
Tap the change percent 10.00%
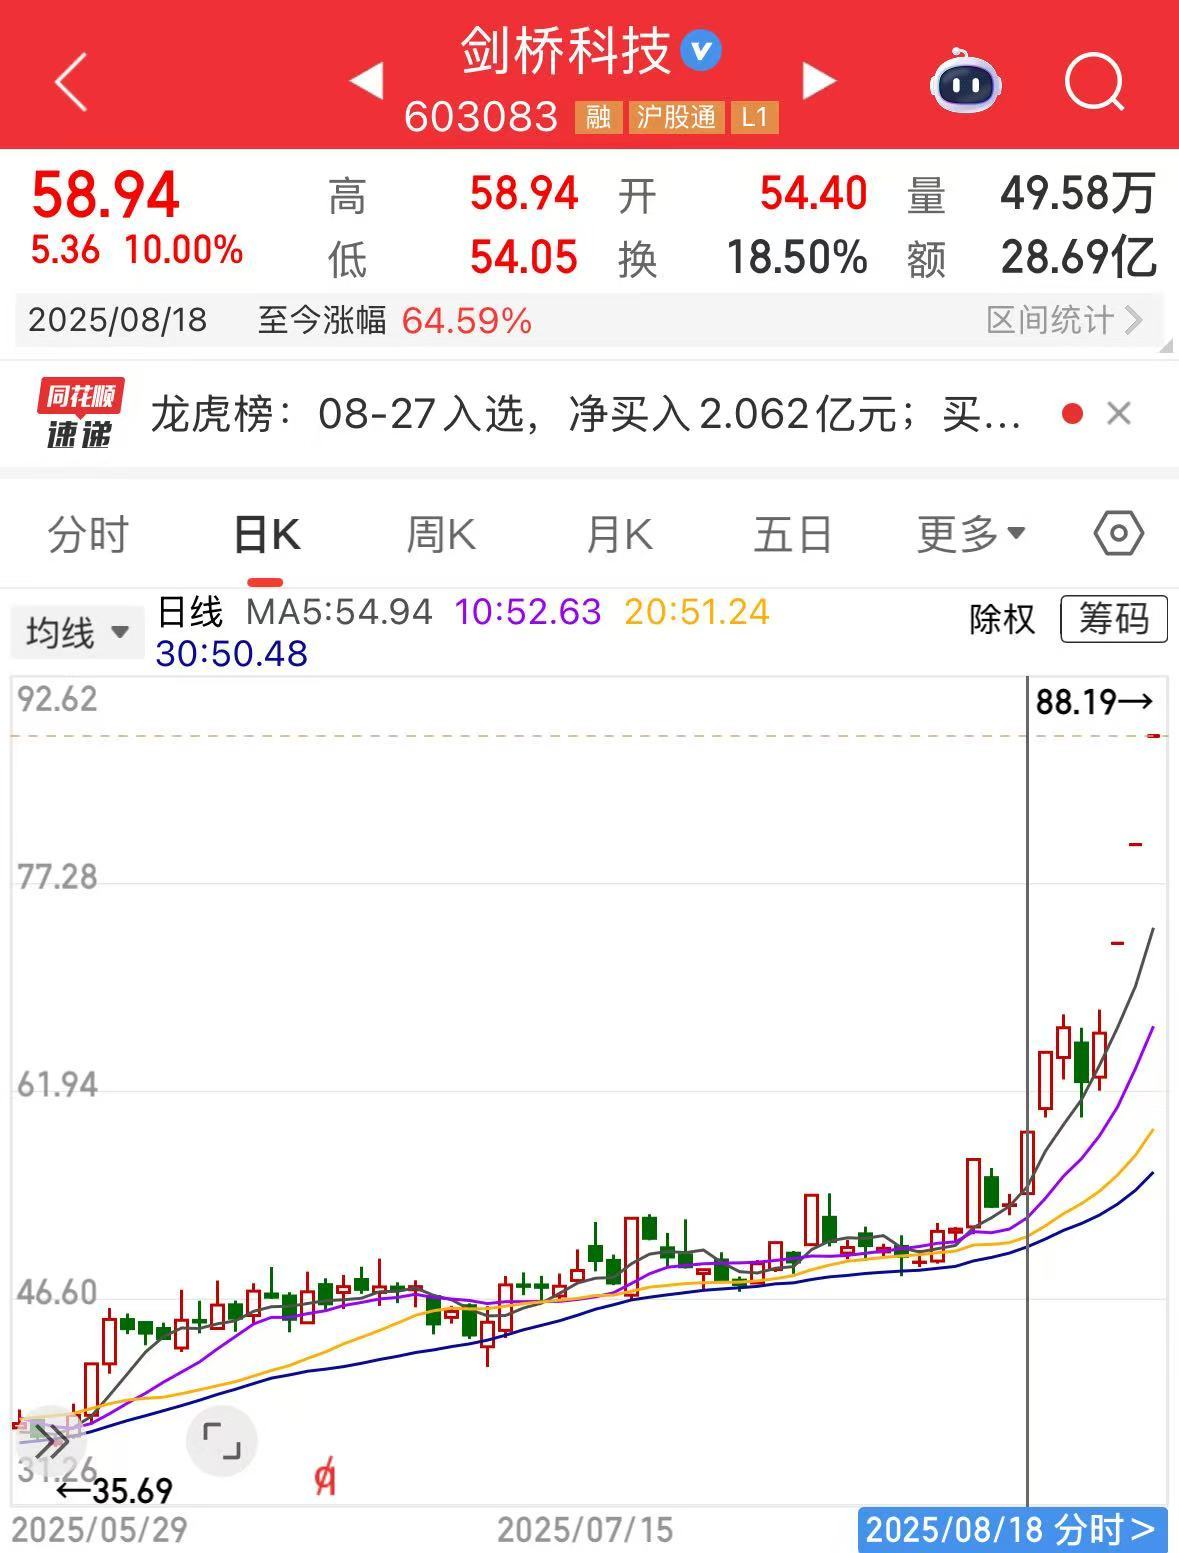point(184,250)
